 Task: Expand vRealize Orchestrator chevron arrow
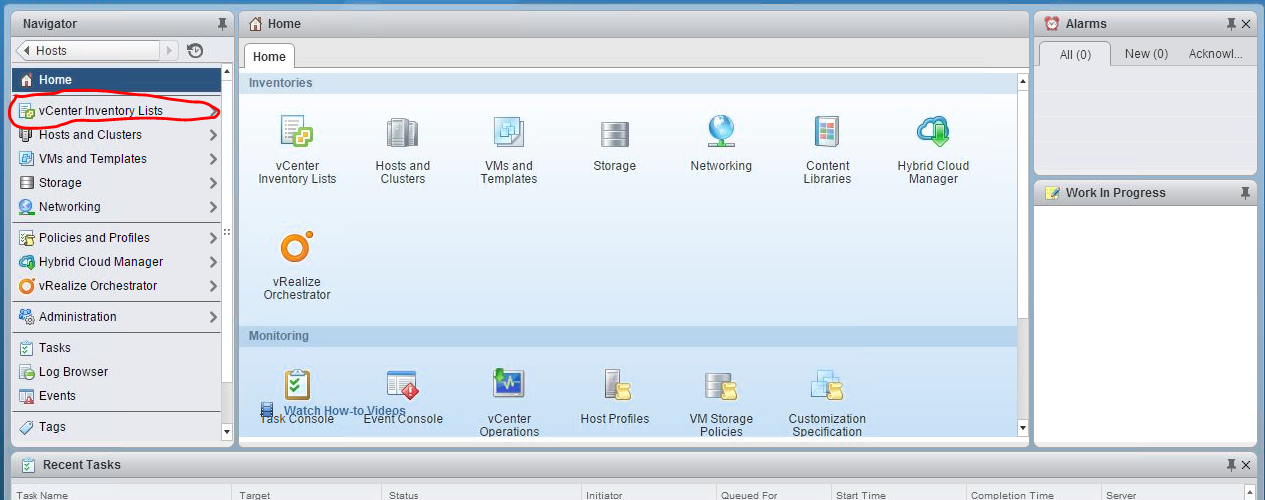click(213, 286)
